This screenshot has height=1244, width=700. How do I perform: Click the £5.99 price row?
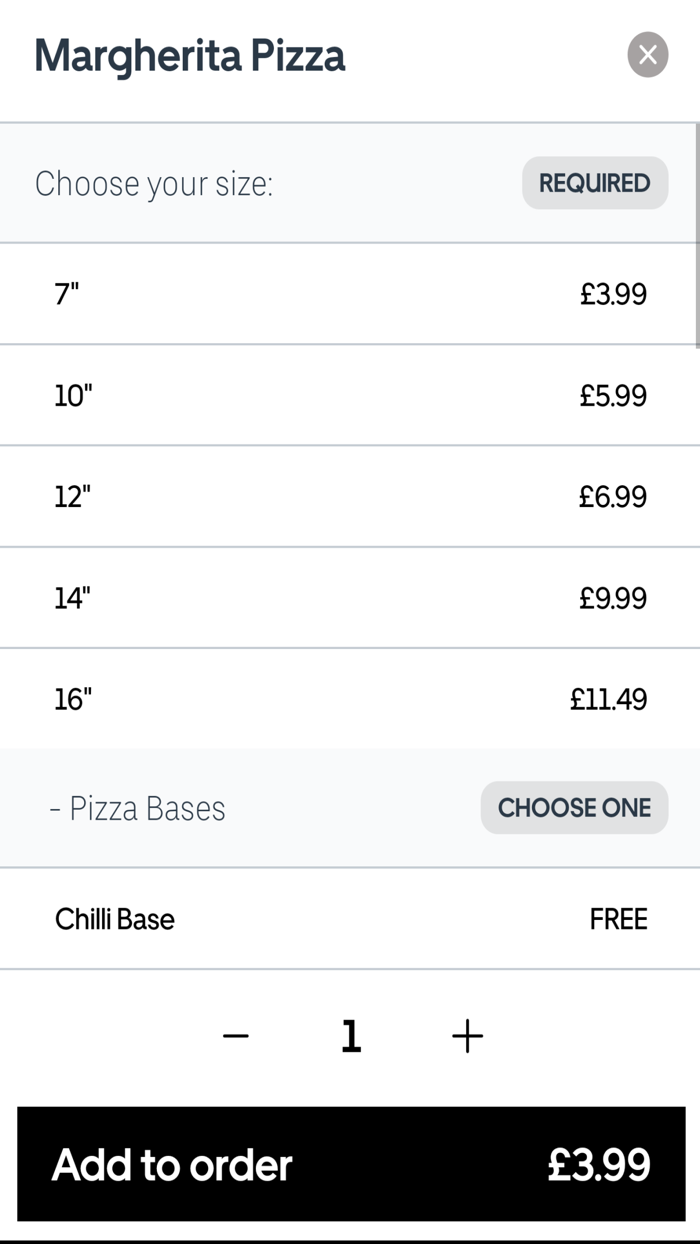coord(612,395)
